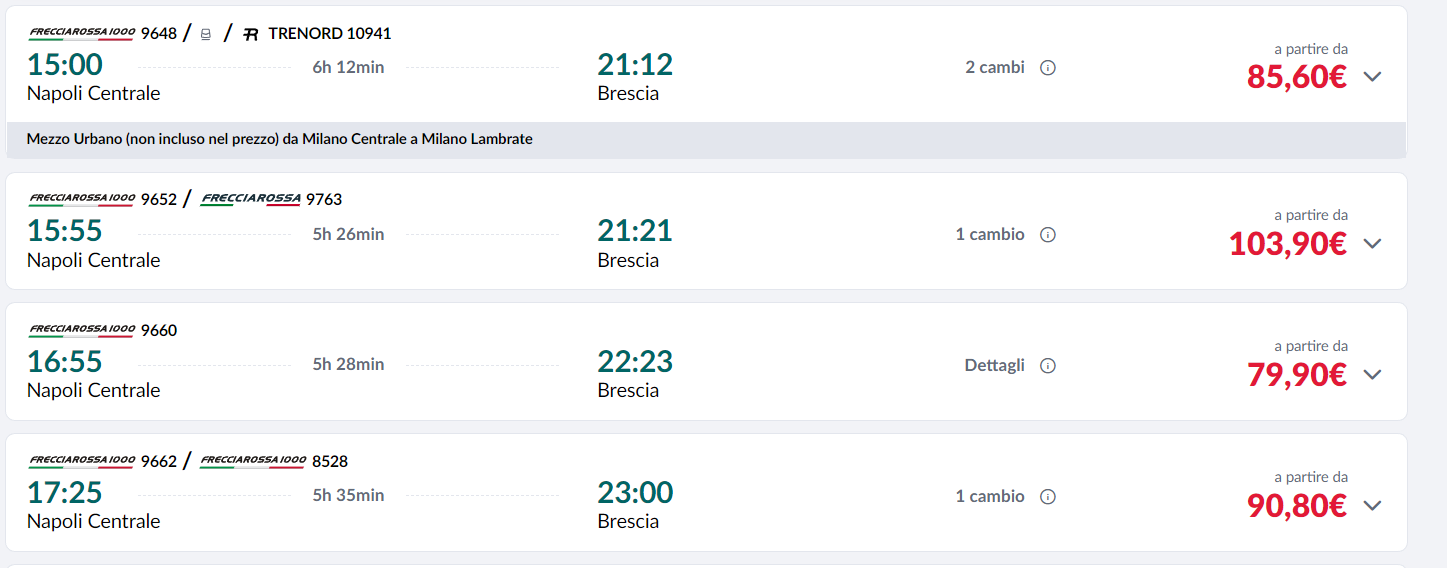Expand the 103,90€ fare options chevron
1447x568 pixels.
[x=1372, y=243]
